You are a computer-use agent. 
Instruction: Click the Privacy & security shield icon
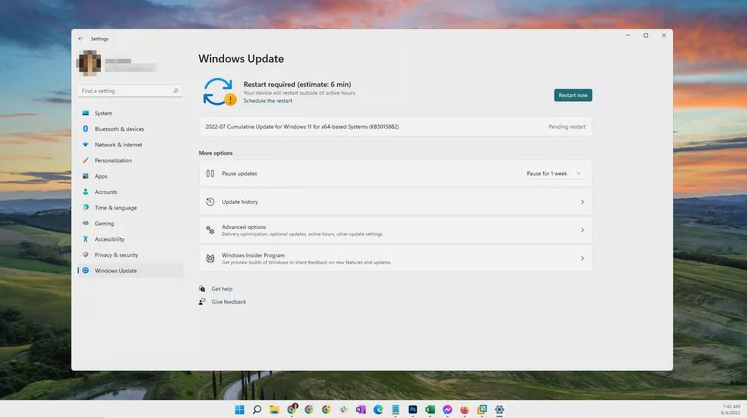86,255
